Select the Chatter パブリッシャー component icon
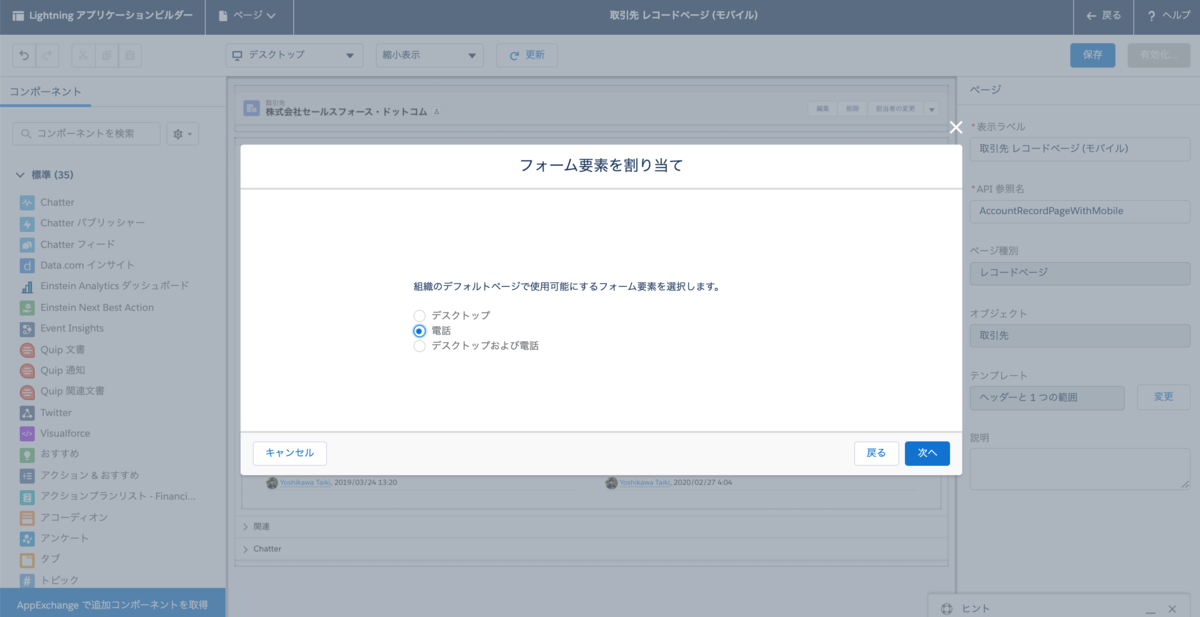 pyautogui.click(x=28, y=223)
